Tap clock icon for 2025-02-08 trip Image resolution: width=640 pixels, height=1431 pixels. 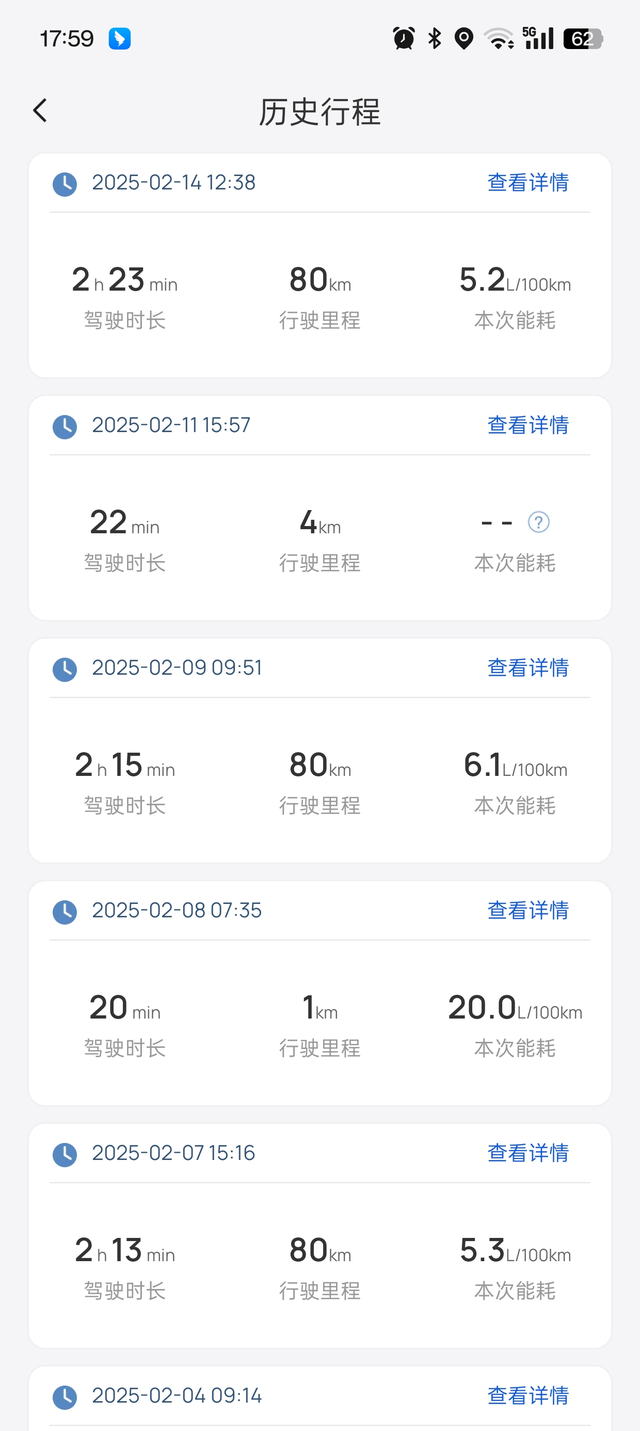pyautogui.click(x=64, y=911)
